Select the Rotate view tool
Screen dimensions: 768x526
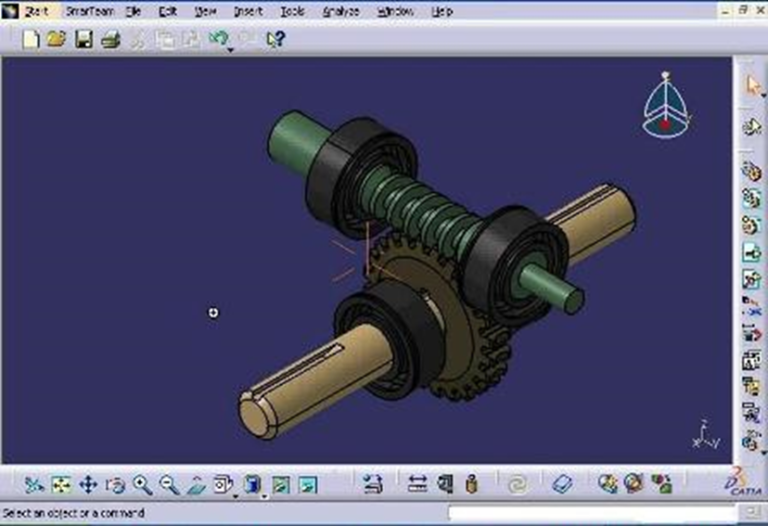[x=114, y=485]
